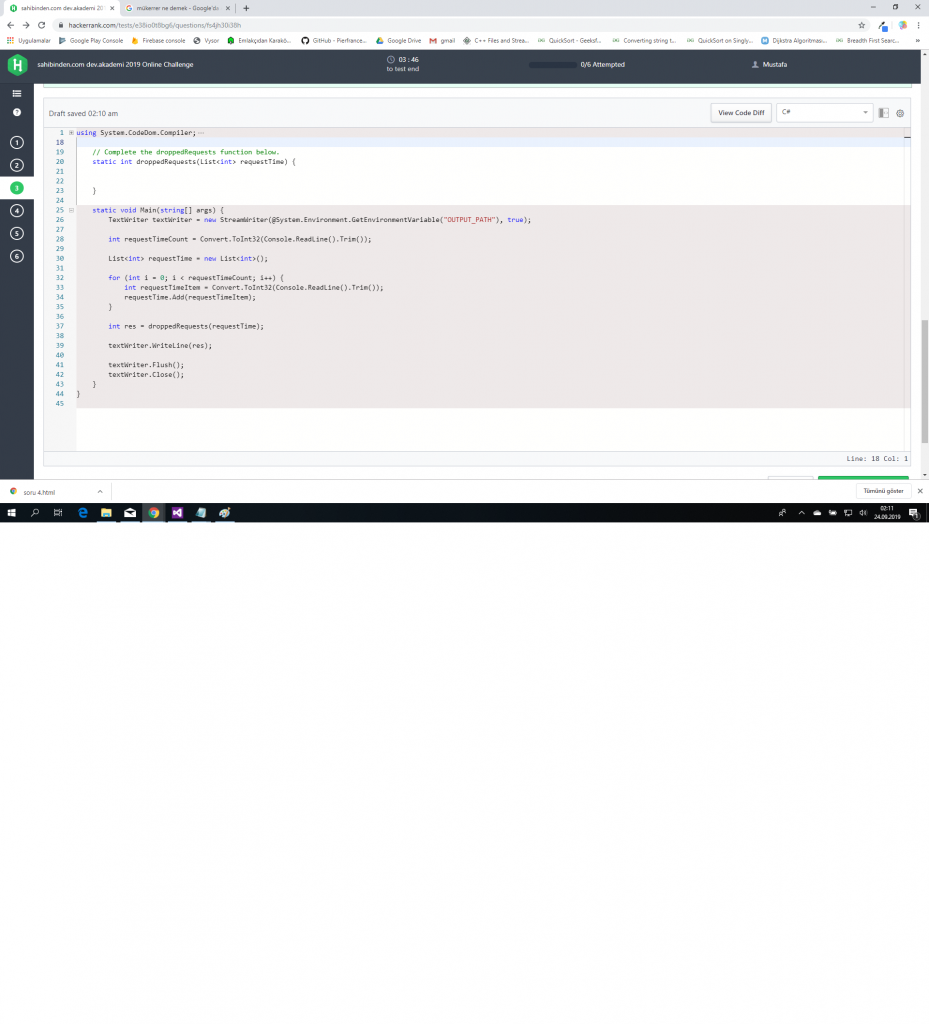Bookmark page with star icon
Viewport: 929px width, 1024px height.
tap(861, 25)
